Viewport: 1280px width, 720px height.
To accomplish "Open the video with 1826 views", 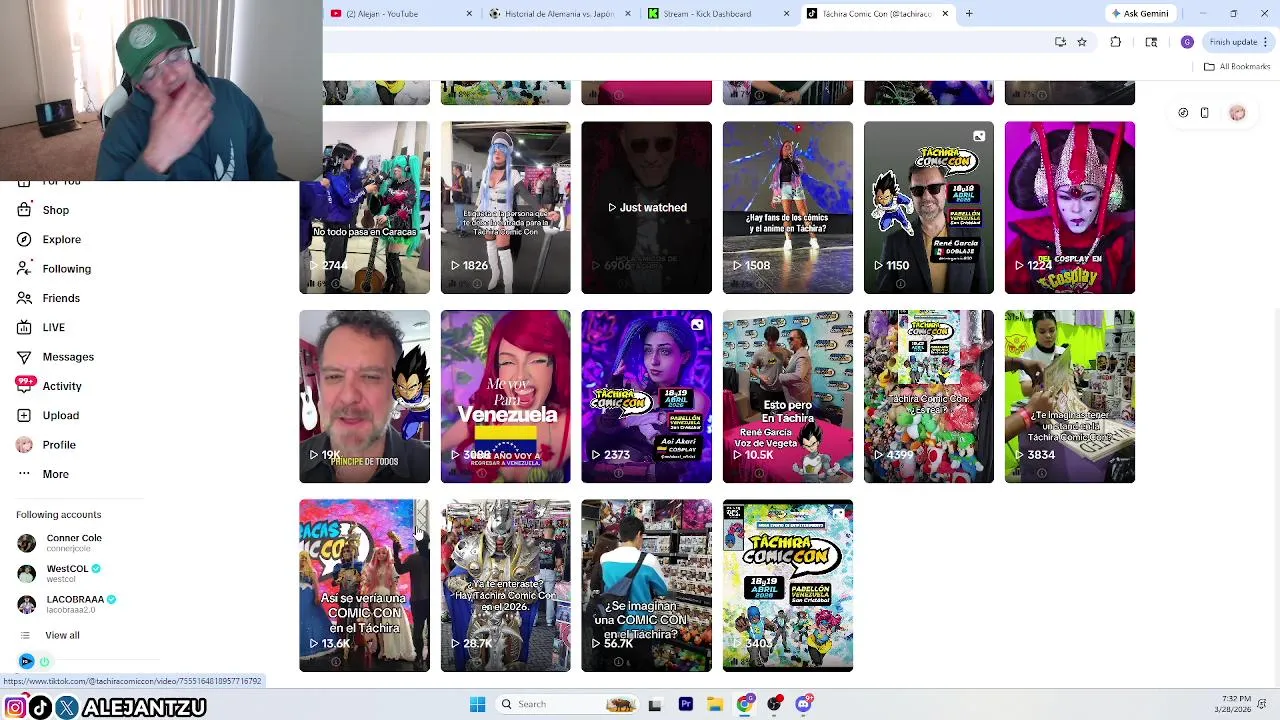I will tap(505, 208).
